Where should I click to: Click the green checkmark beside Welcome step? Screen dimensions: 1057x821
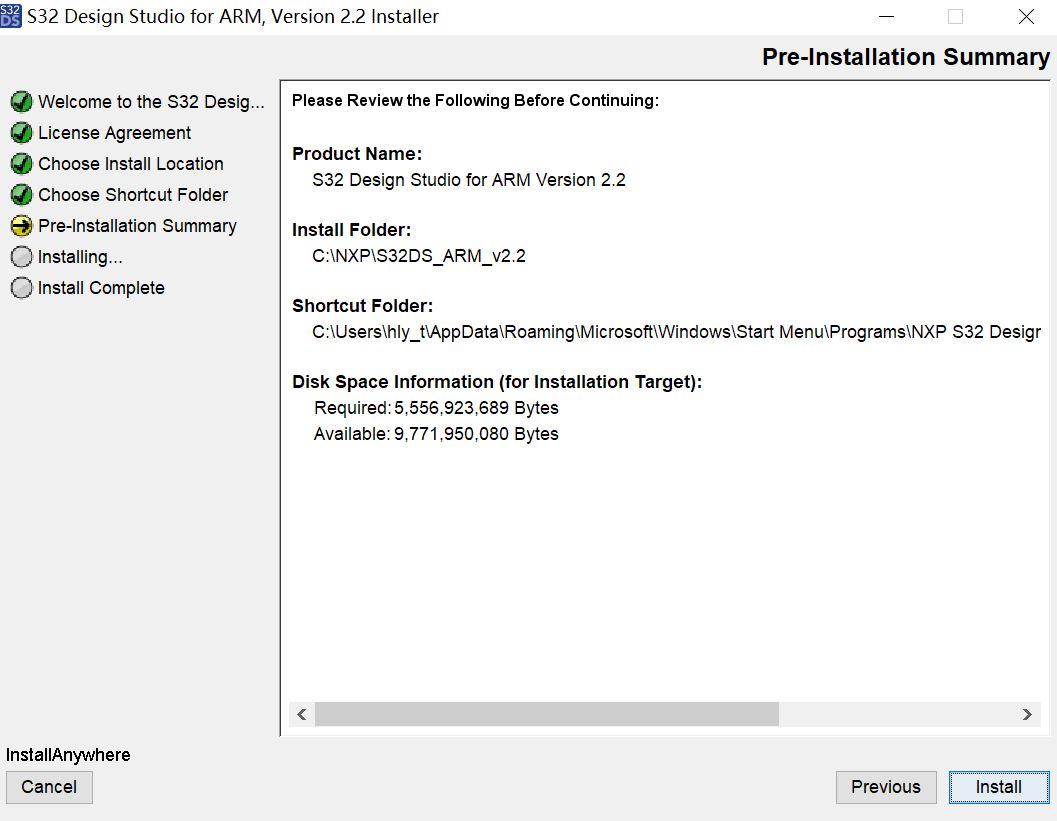tap(21, 102)
